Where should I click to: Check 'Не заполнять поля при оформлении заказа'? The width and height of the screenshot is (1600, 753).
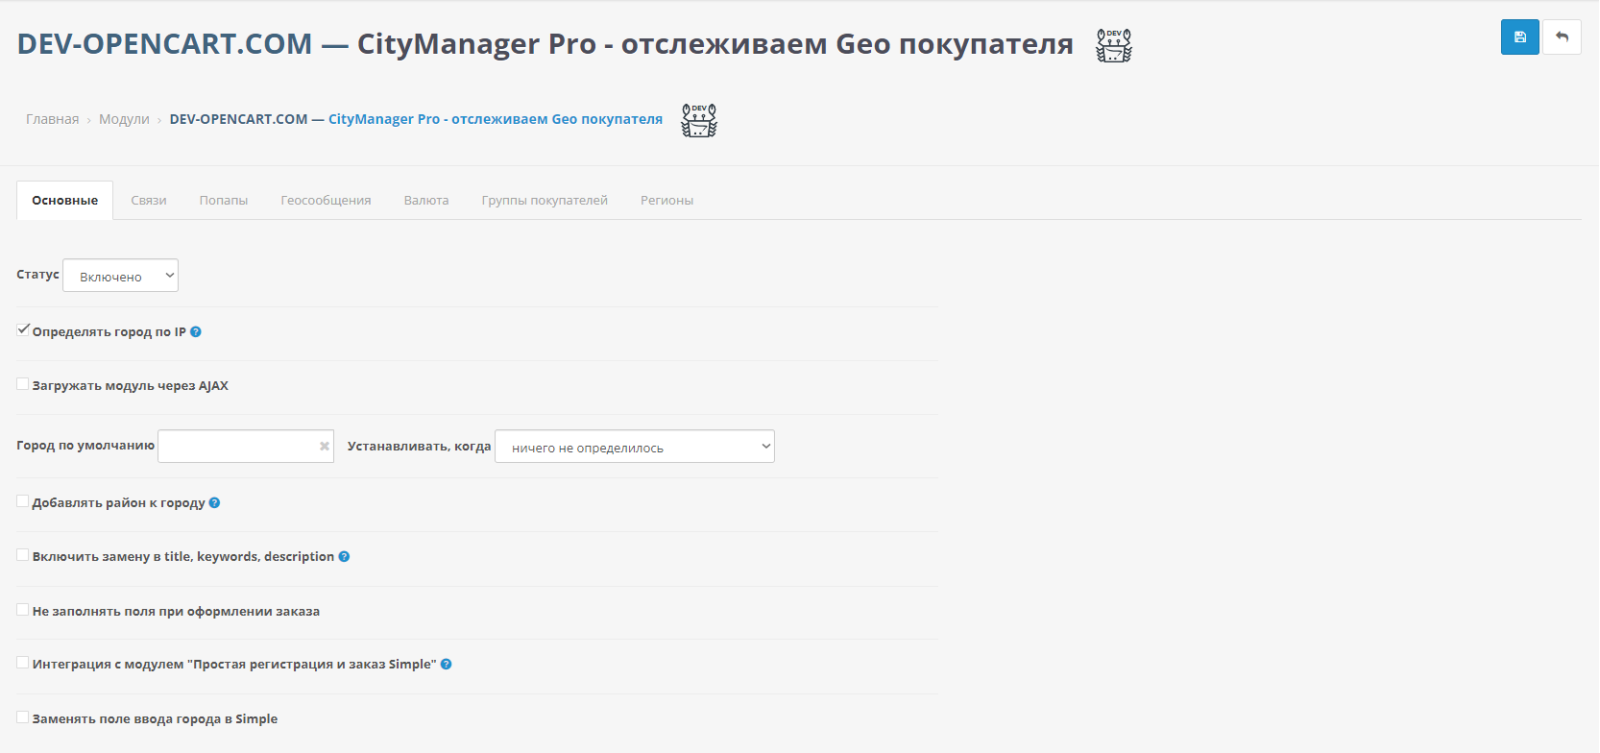coord(23,609)
